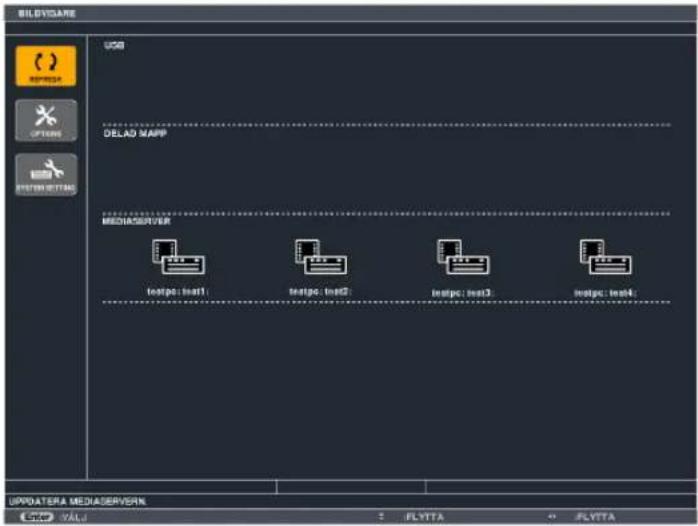The image size is (698, 526).
Task: Click the orange Refresh button
Action: (46, 66)
